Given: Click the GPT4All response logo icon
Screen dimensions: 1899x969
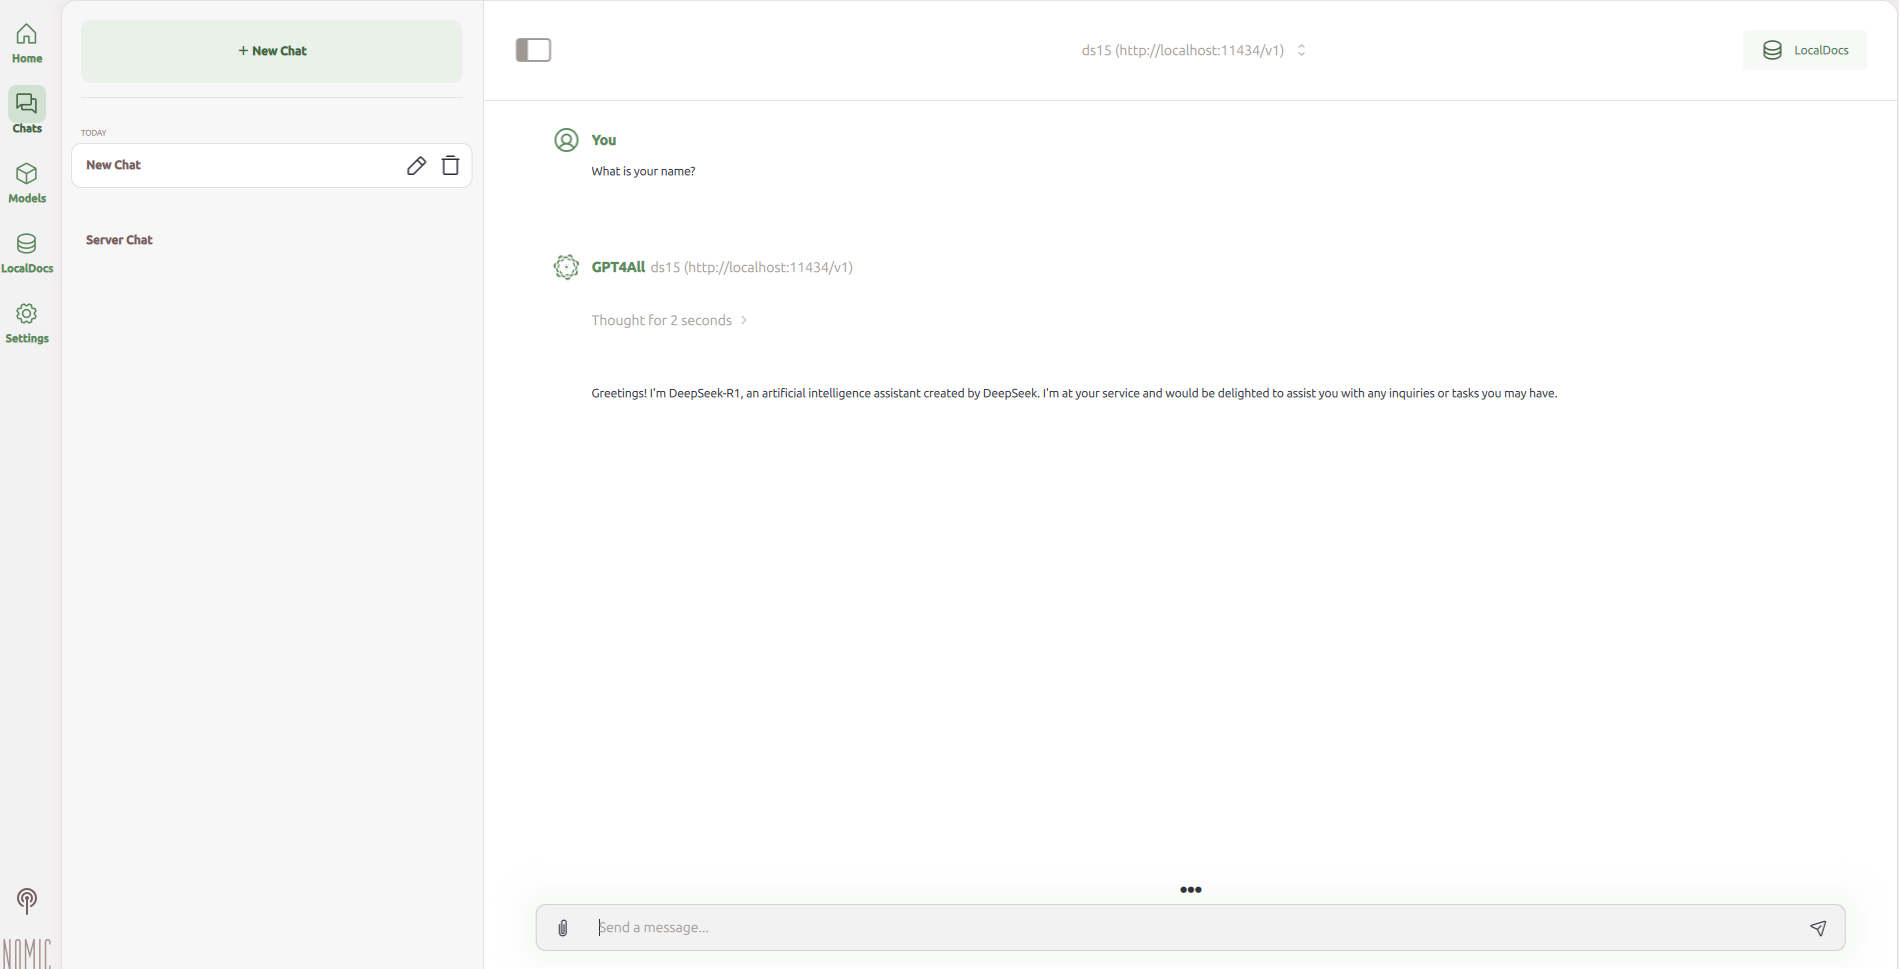Looking at the screenshot, I should [x=566, y=267].
